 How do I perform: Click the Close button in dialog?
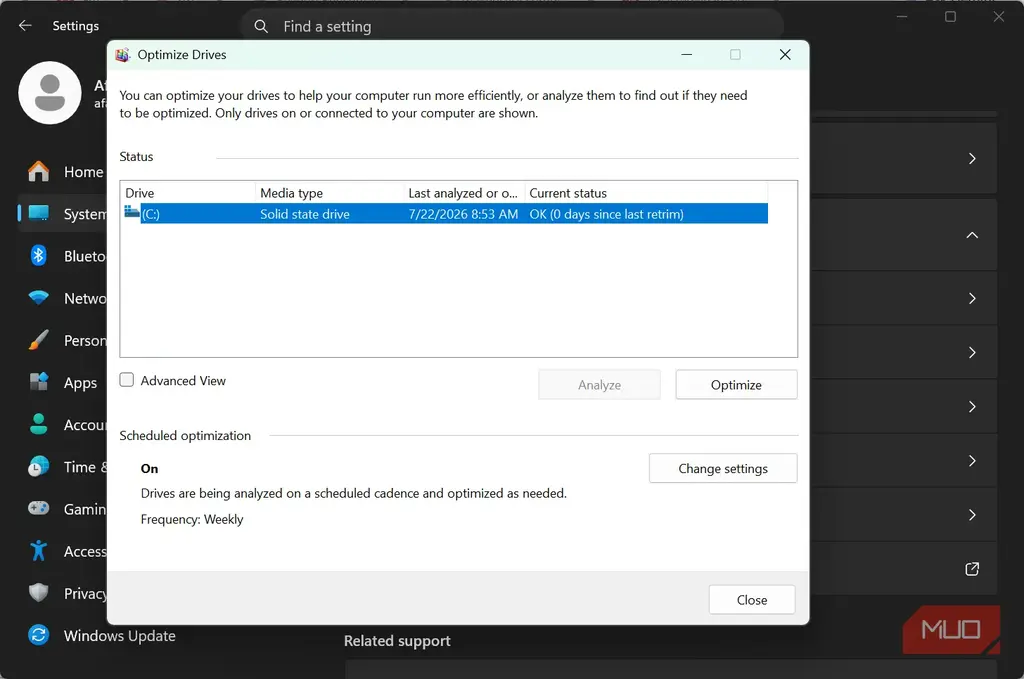click(752, 599)
